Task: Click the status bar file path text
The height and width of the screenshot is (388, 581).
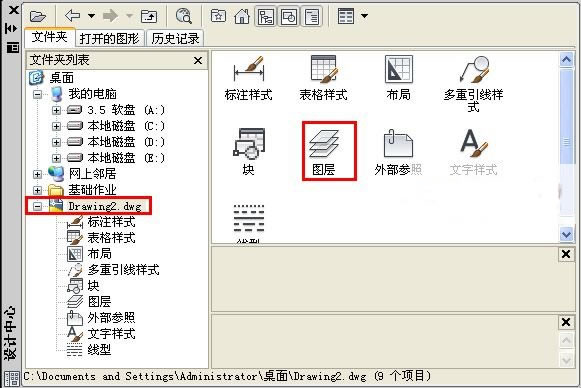Action: click(x=228, y=377)
